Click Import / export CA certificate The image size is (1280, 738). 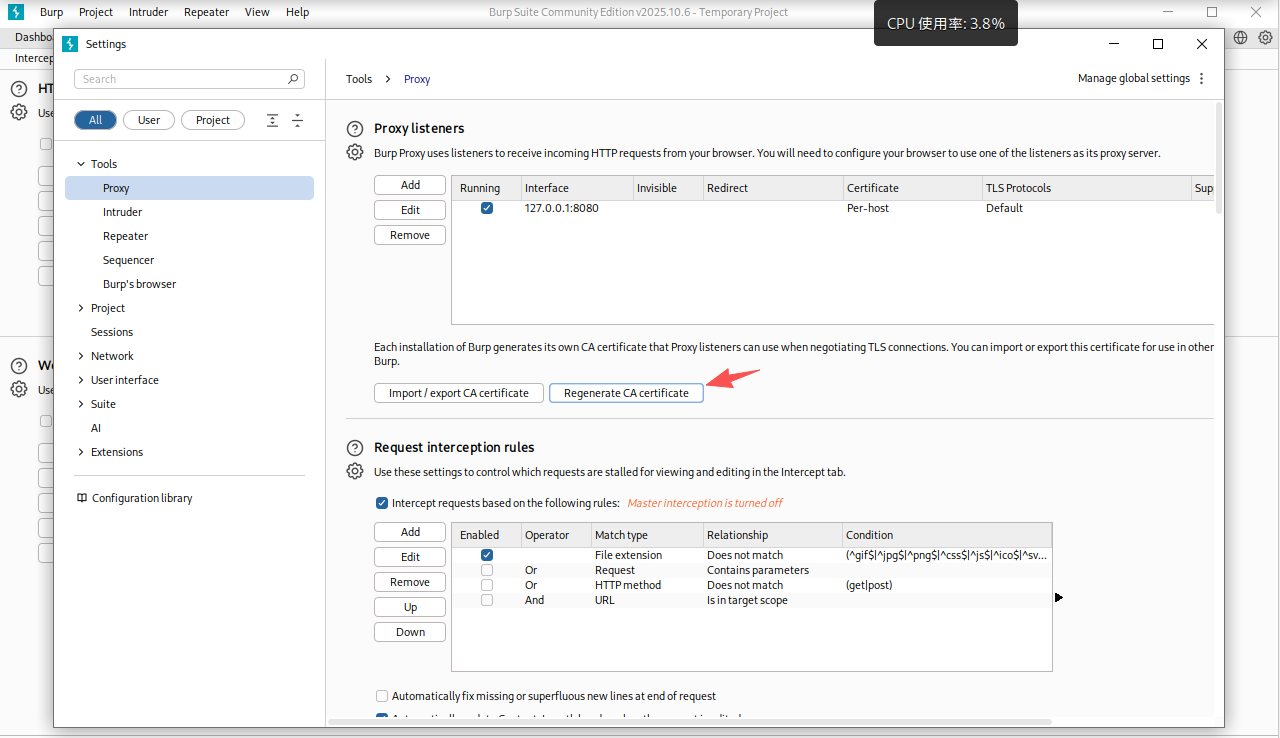point(459,393)
